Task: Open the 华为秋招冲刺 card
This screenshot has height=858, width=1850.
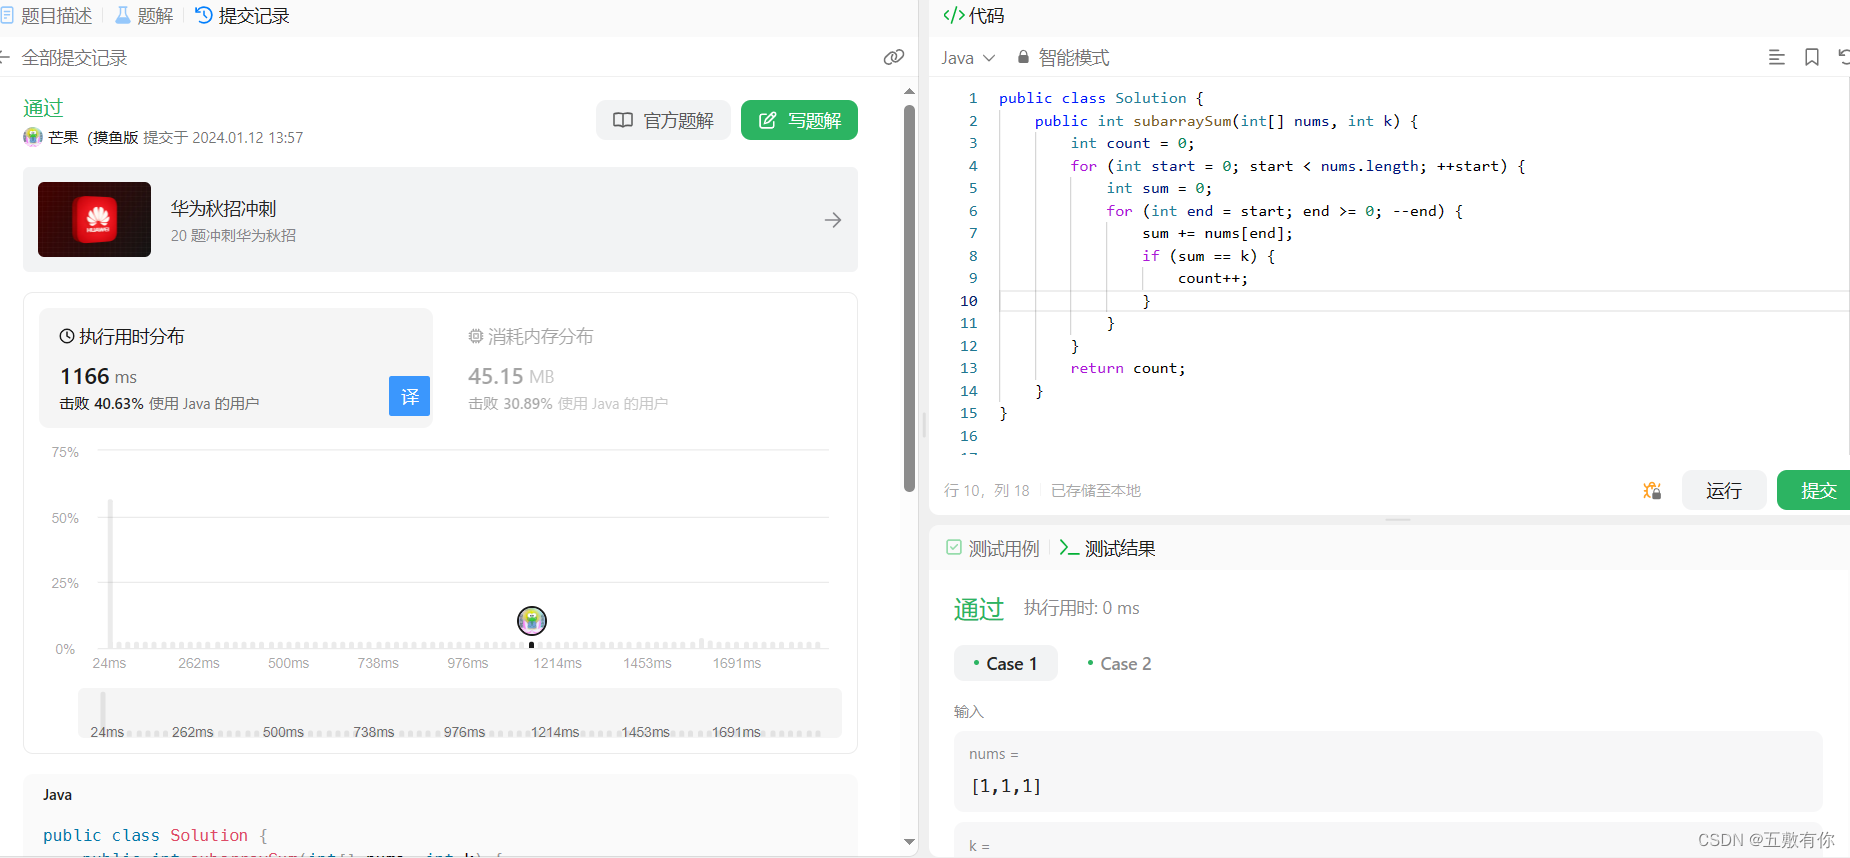Action: click(440, 219)
